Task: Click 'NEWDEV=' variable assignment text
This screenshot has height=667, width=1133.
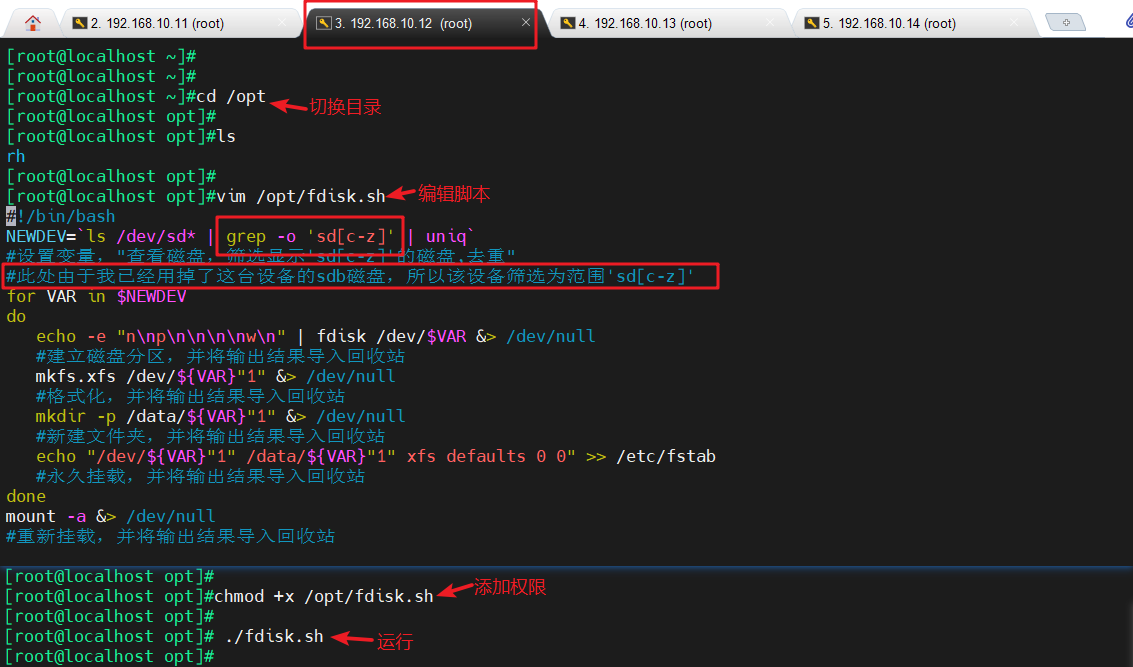Action: 40,236
